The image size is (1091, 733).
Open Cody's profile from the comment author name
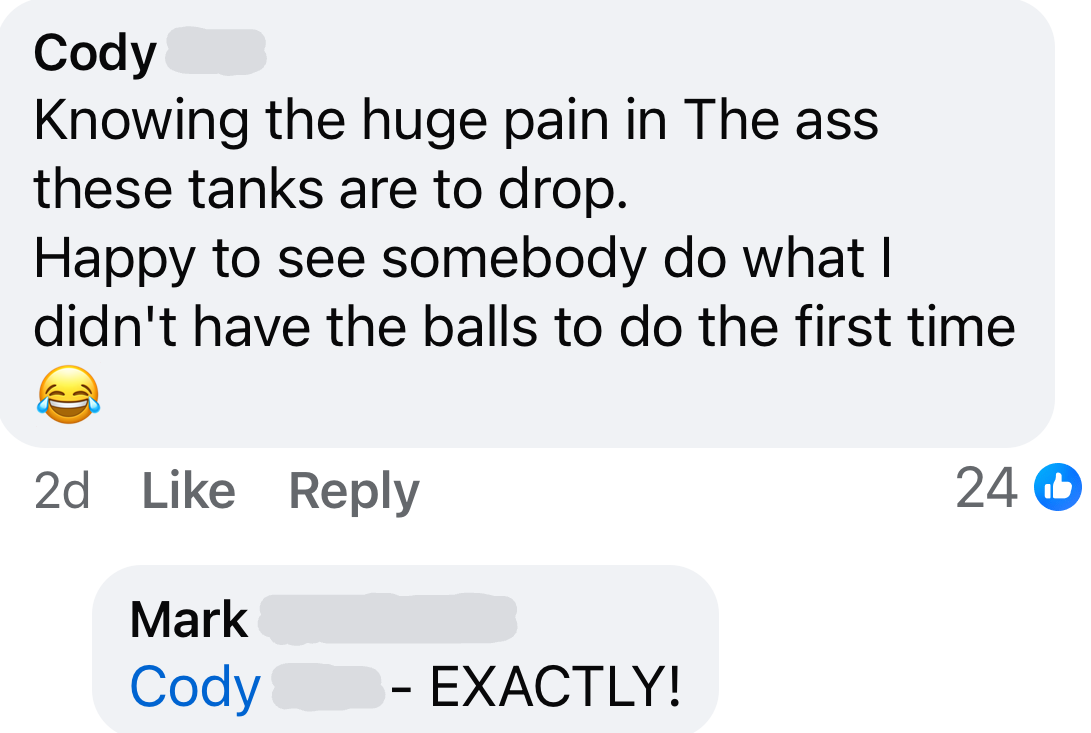tap(95, 54)
